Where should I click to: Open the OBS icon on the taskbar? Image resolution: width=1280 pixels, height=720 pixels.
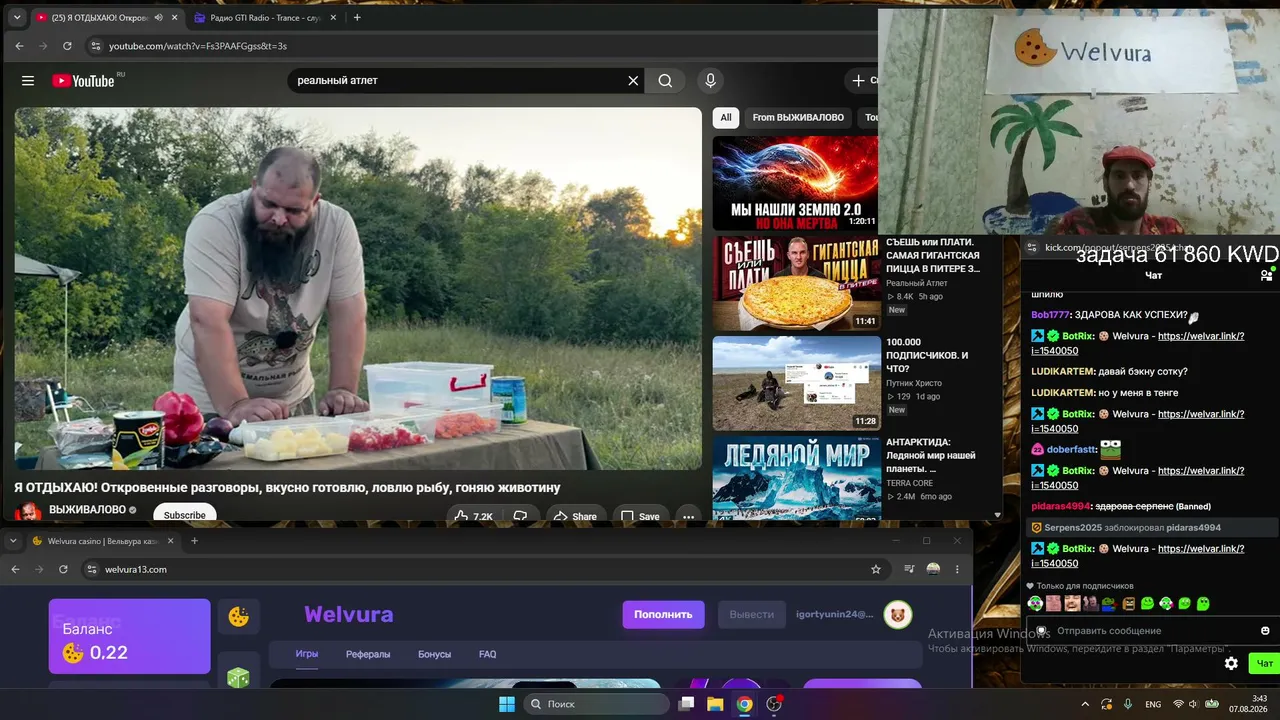(x=774, y=704)
